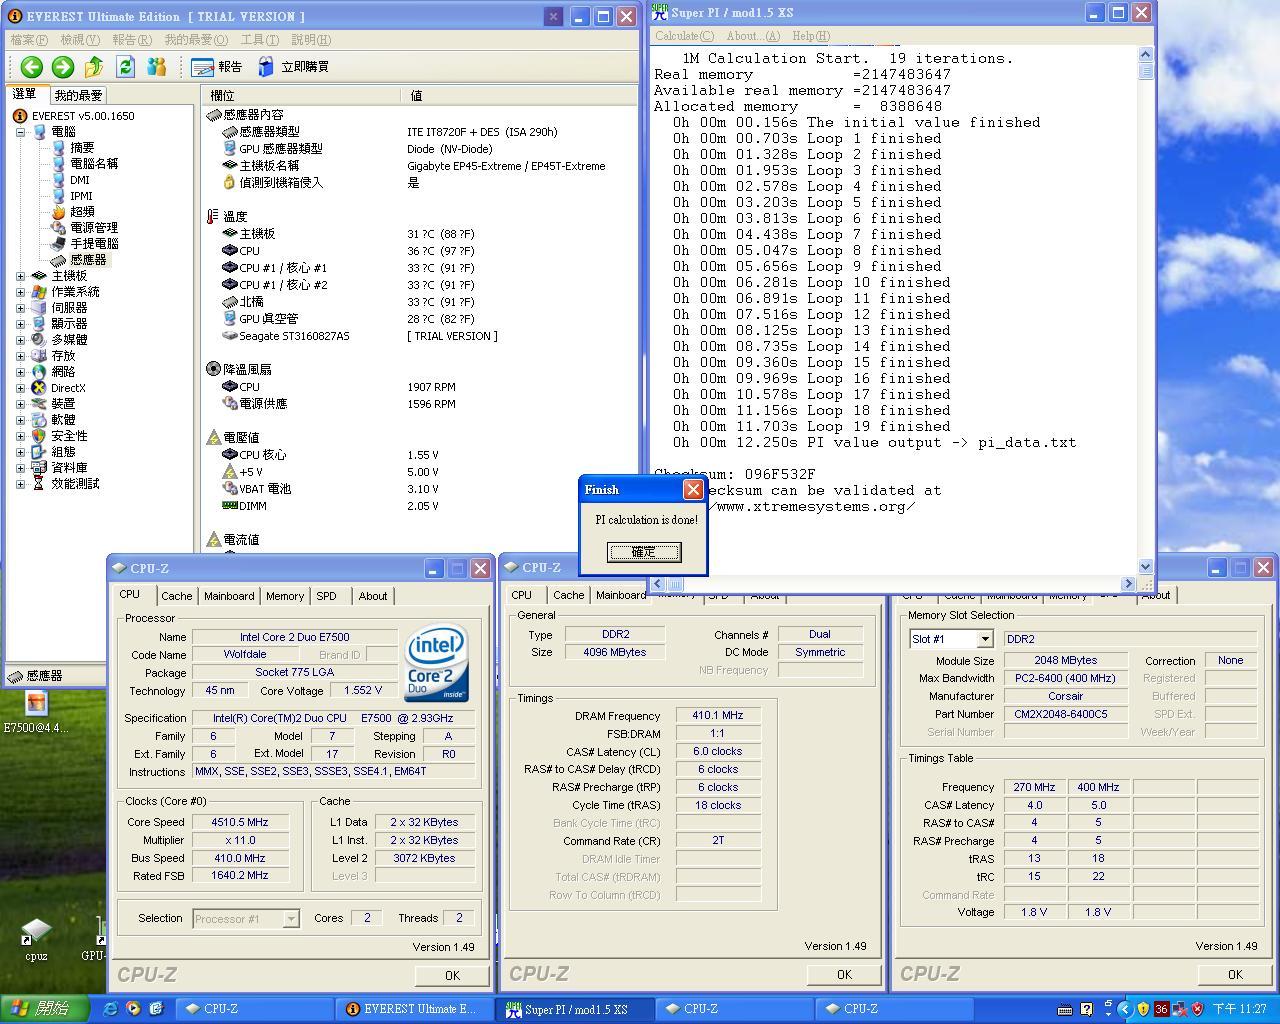Image resolution: width=1280 pixels, height=1024 pixels.
Task: Click the Intel Core 2 Duo logo
Action: [x=436, y=664]
